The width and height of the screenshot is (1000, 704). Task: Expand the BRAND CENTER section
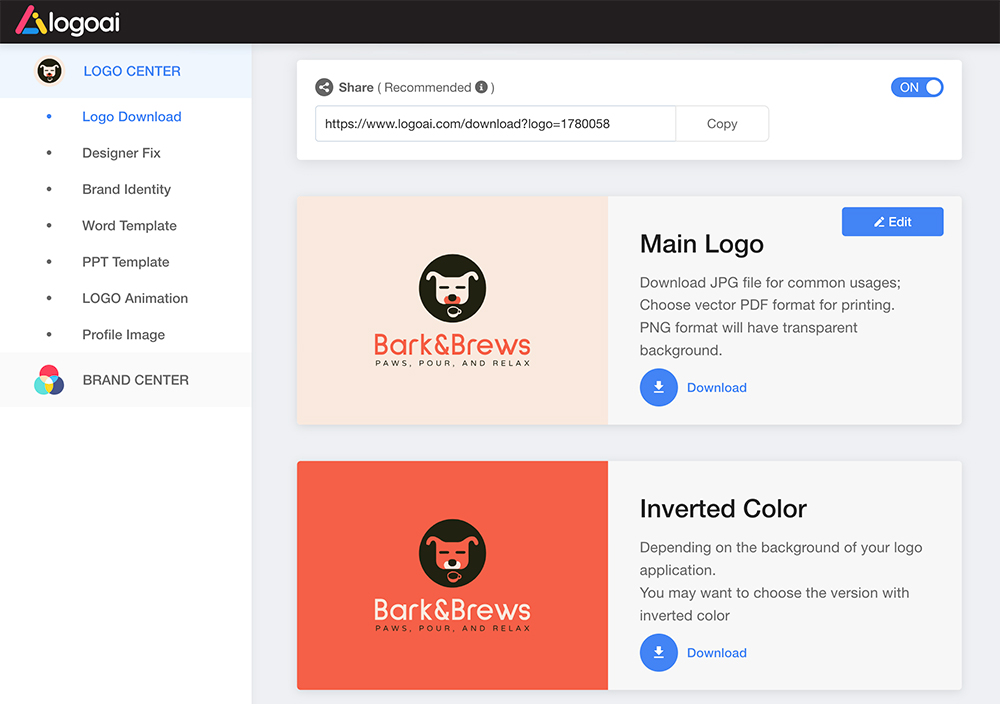pos(135,380)
